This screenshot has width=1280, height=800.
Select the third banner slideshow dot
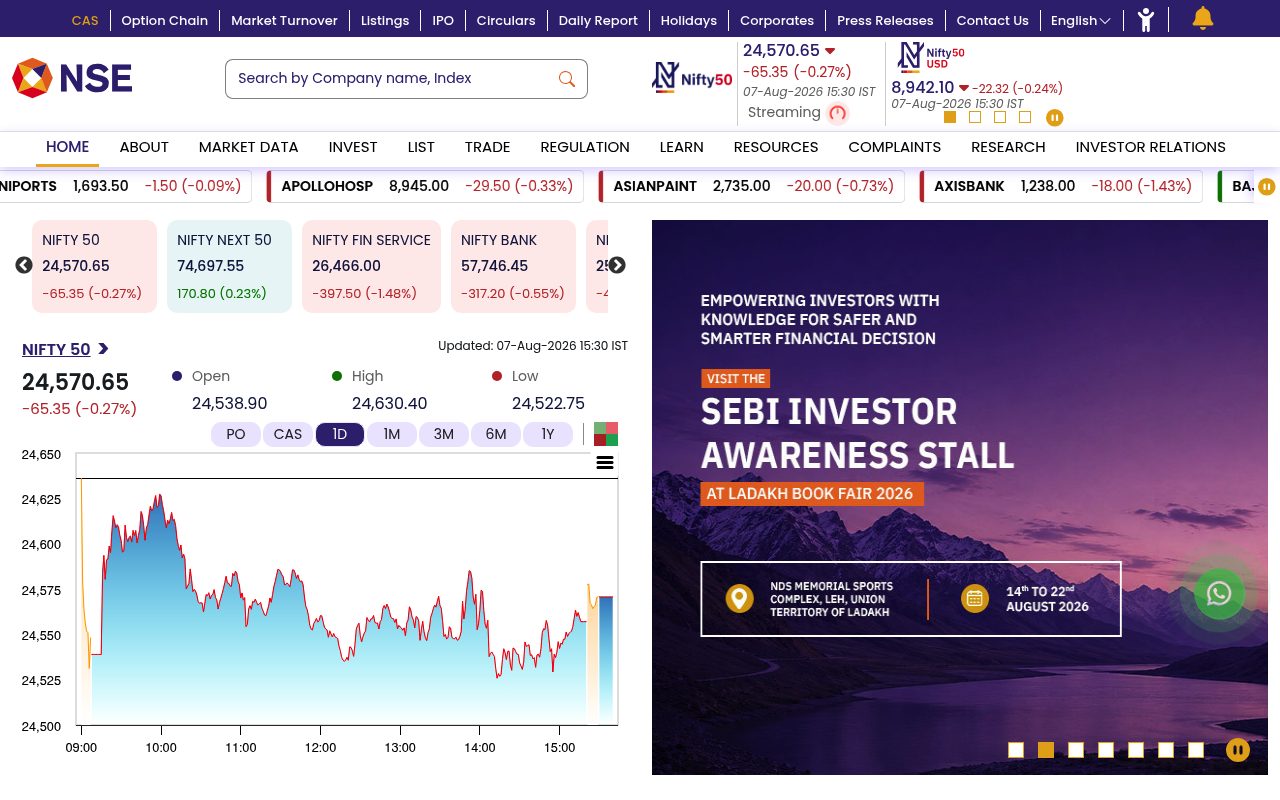pos(1076,750)
